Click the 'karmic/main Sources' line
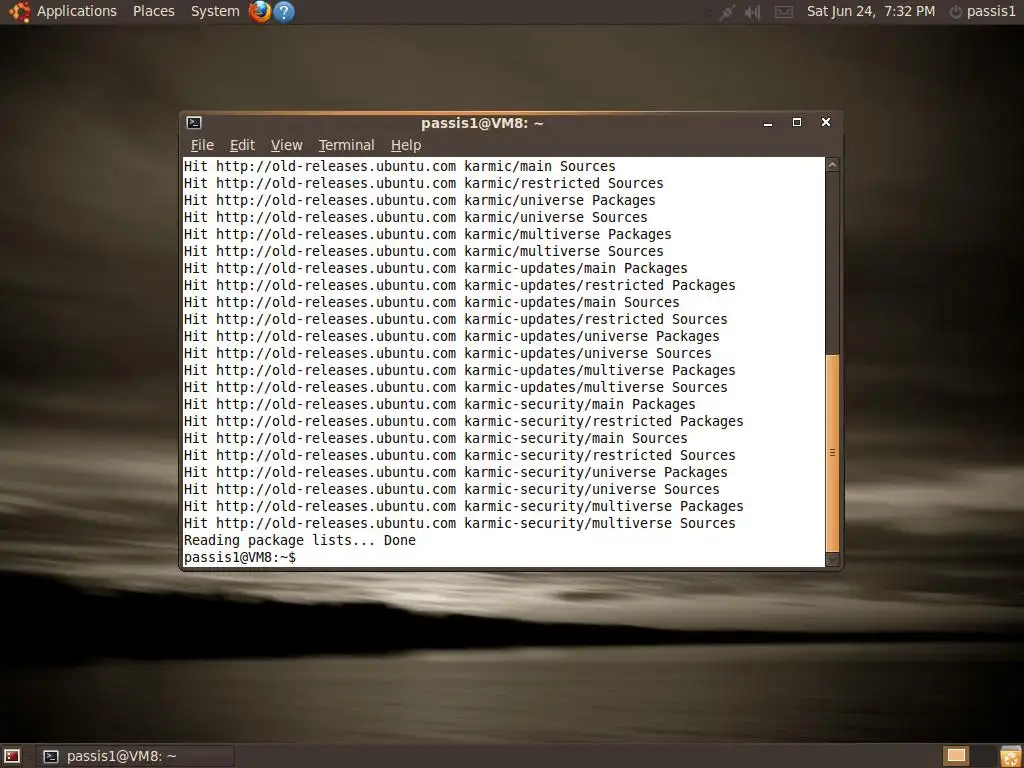 tap(400, 166)
